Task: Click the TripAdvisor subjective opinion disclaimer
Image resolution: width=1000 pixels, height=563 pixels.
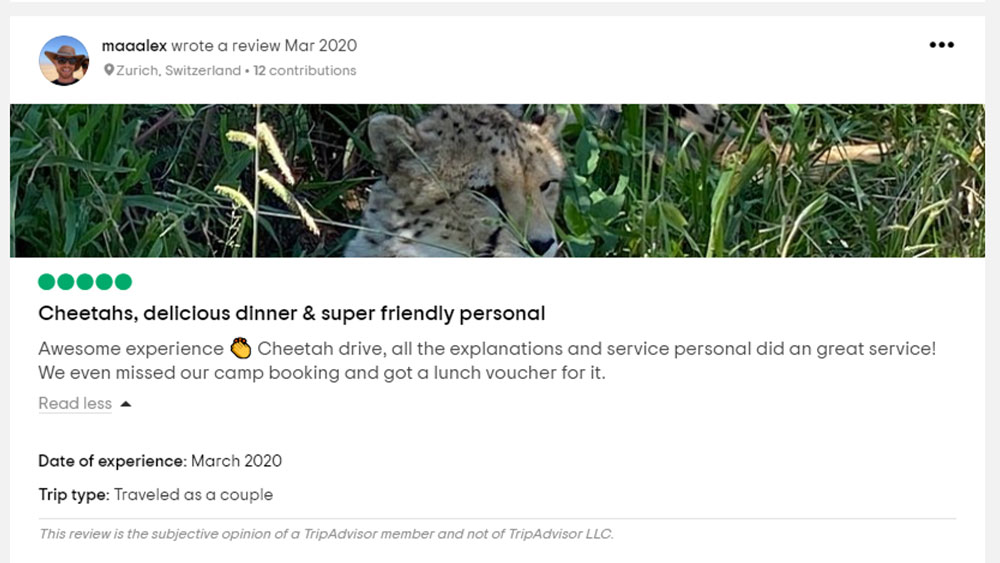Action: 326,534
